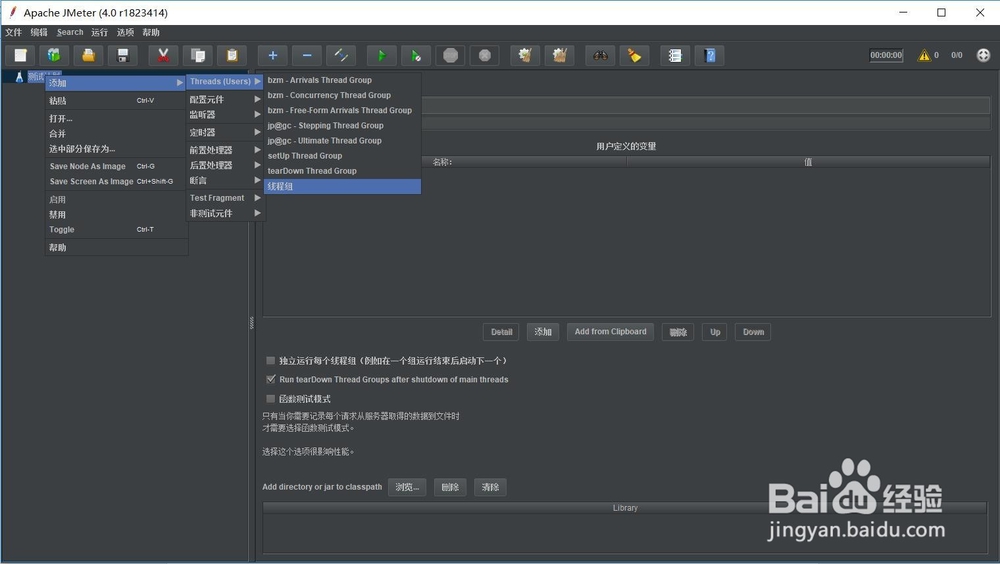Click the Detail button
Image resolution: width=1000 pixels, height=564 pixels.
[x=501, y=332]
